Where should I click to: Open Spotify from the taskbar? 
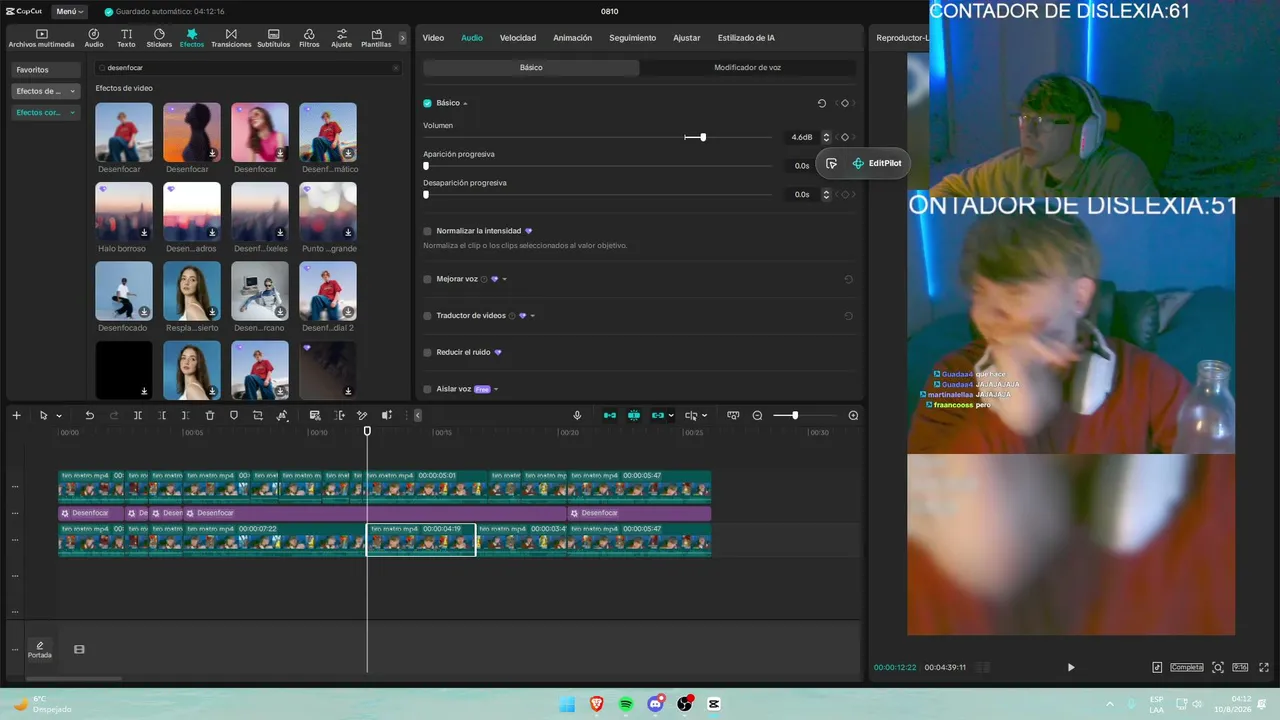tap(626, 704)
